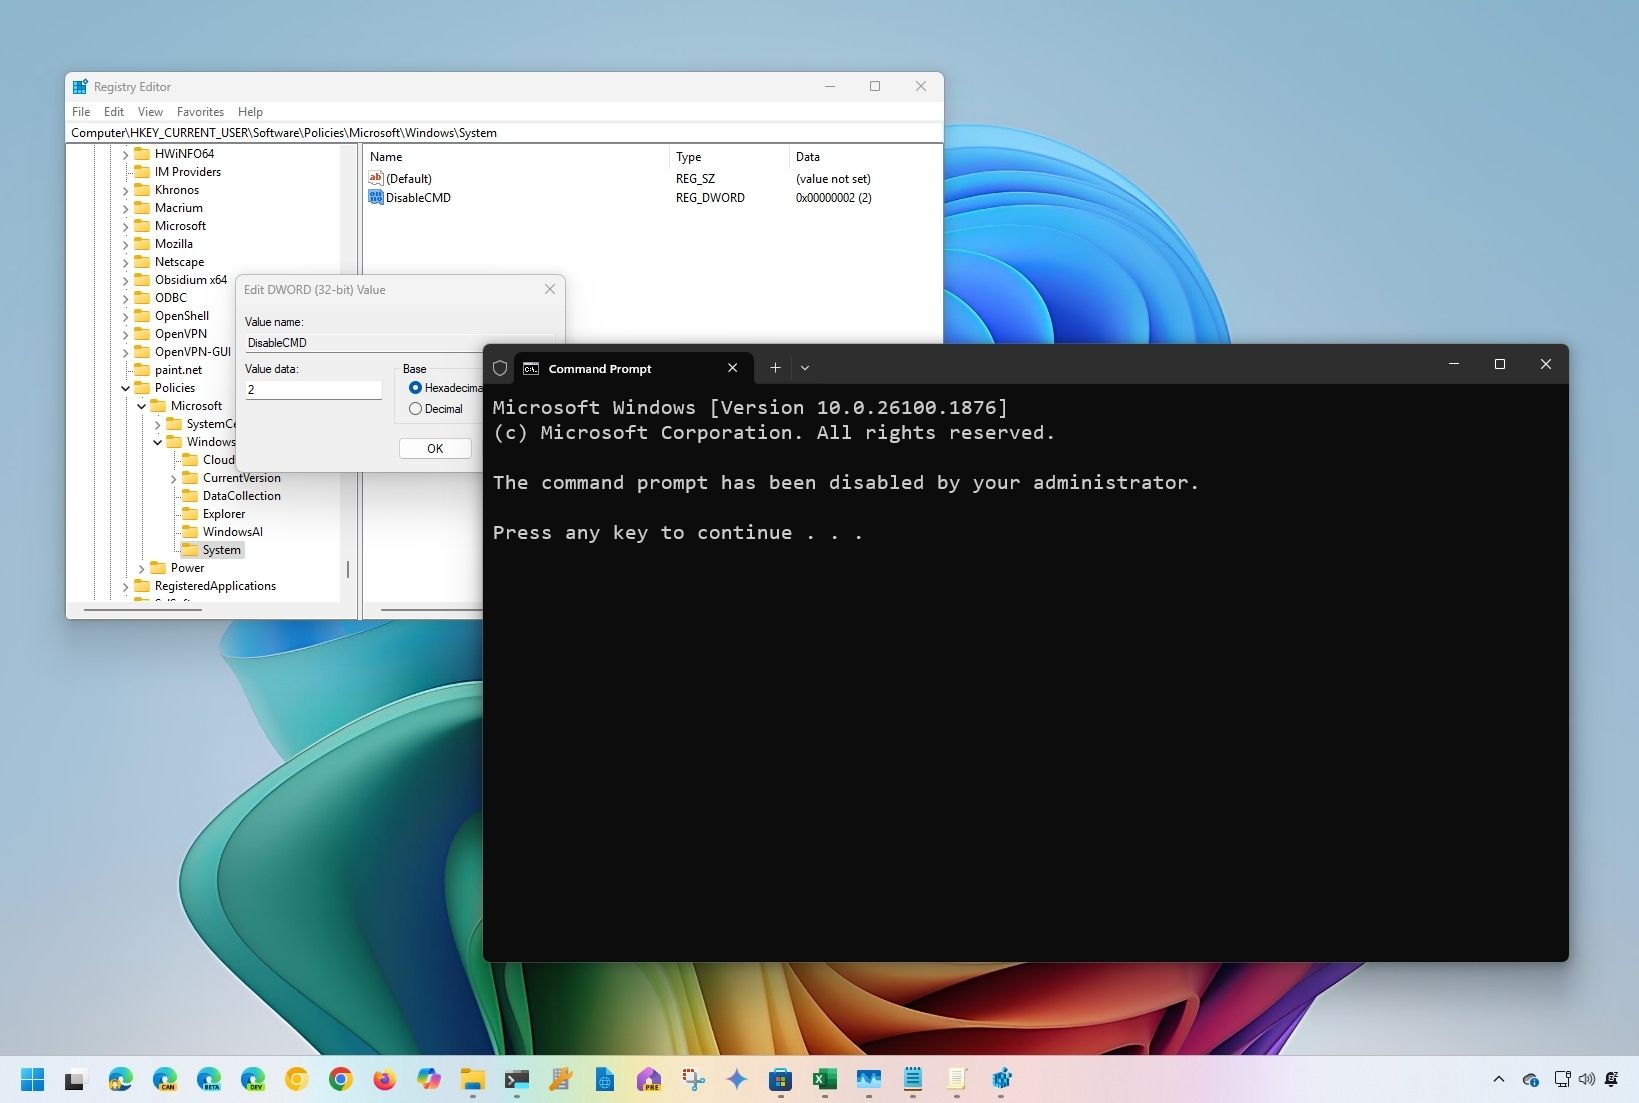This screenshot has width=1639, height=1103.
Task: Open the new tab dropdown in Command Prompt
Action: [804, 368]
